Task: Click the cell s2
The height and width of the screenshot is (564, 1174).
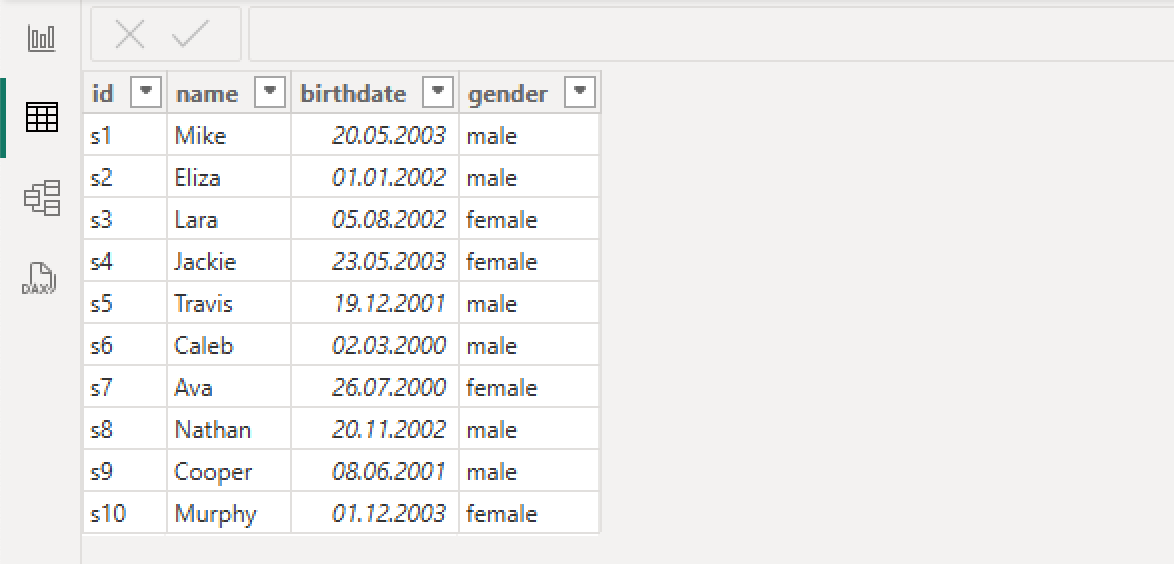Action: pos(125,178)
